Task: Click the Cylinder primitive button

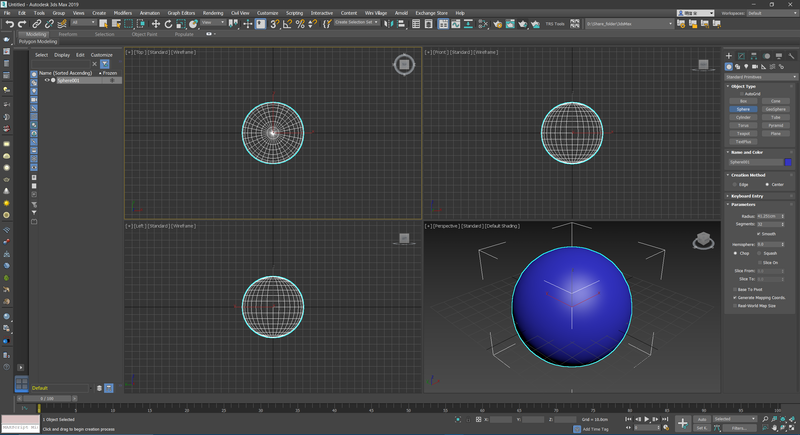Action: pyautogui.click(x=743, y=116)
